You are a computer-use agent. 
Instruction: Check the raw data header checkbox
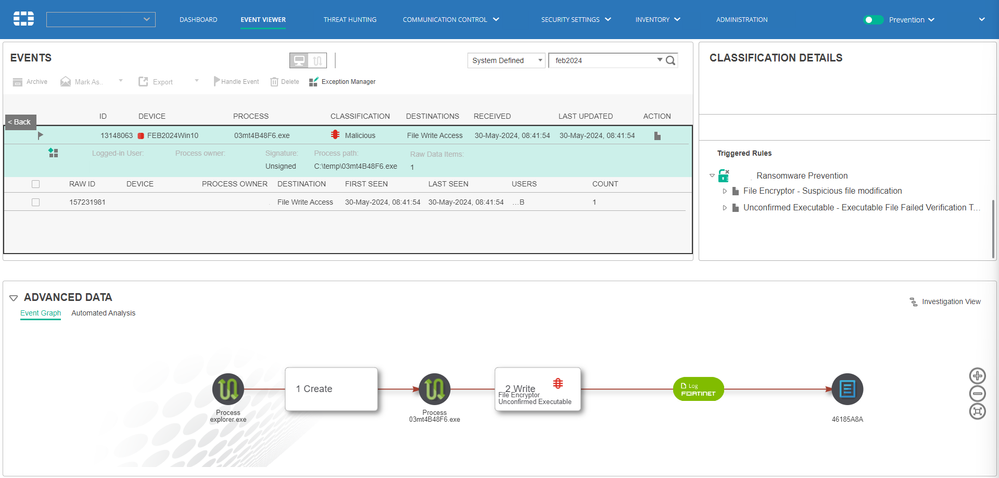(x=36, y=184)
